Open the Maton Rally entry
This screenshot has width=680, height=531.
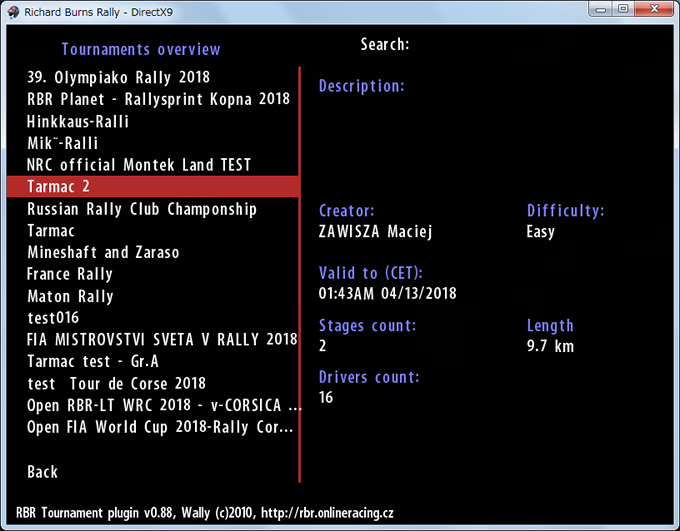[x=70, y=297]
